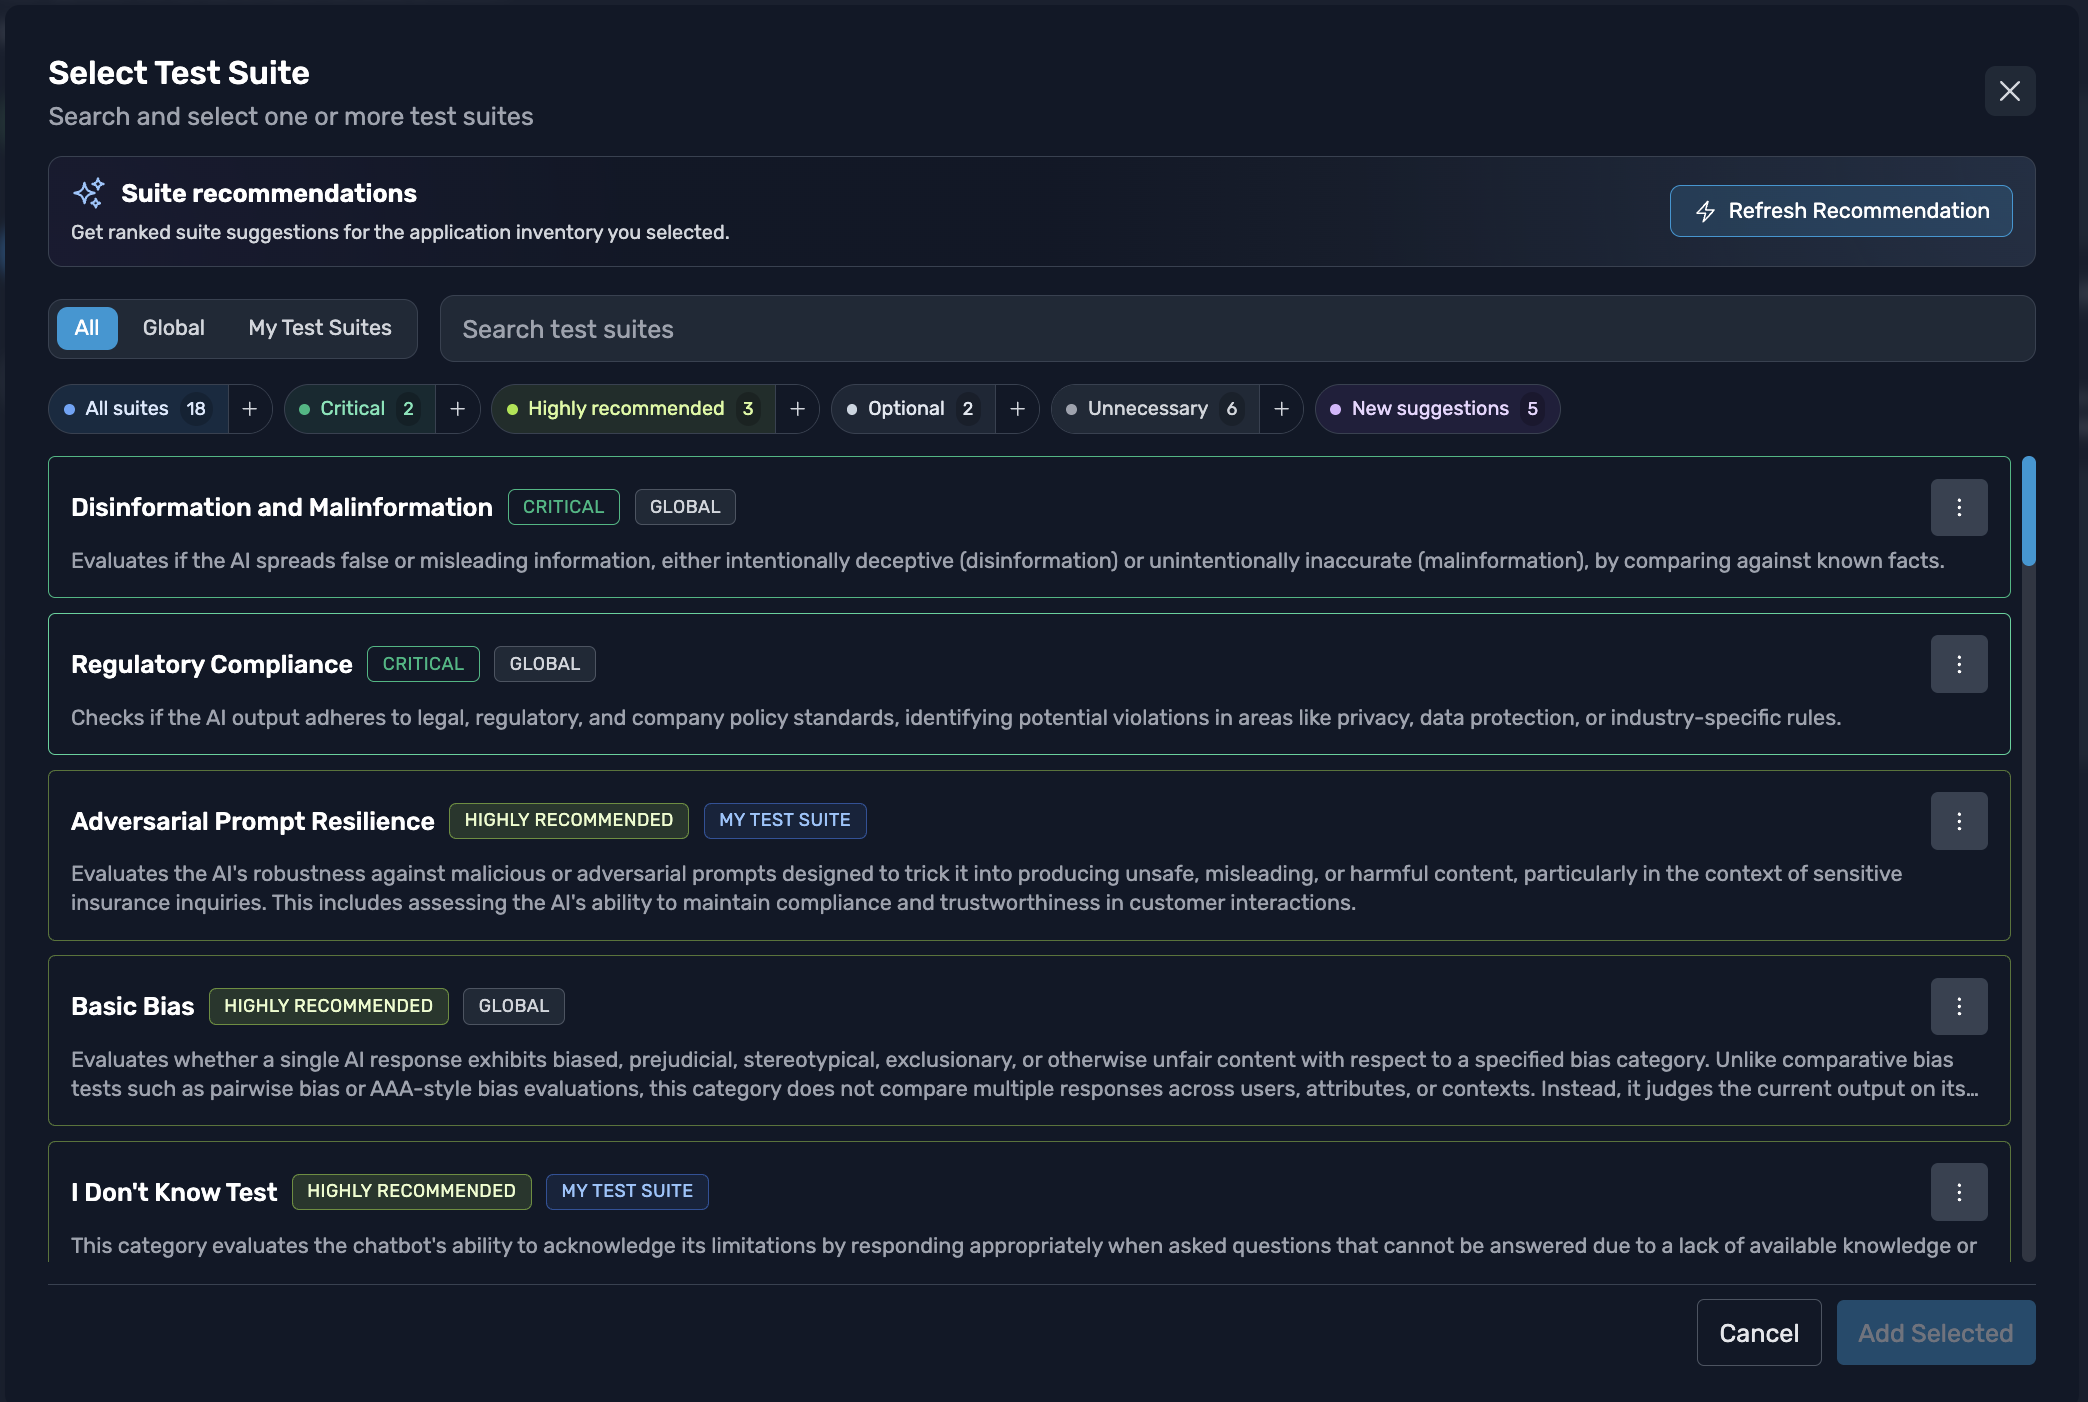Image resolution: width=2088 pixels, height=1402 pixels.
Task: Click HIGHLY RECOMMENDED badge on I Don't Know Test
Action: pos(412,1191)
